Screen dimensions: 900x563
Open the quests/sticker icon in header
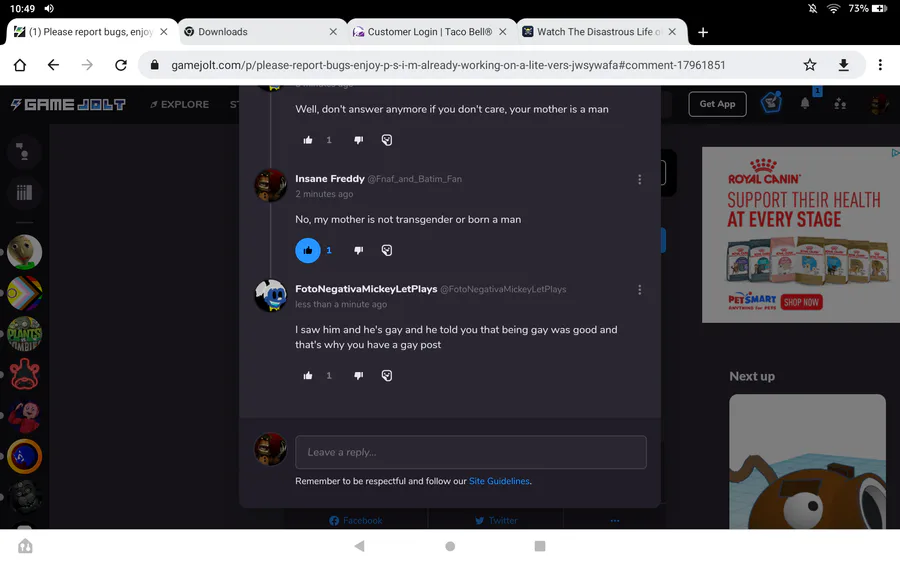[771, 102]
